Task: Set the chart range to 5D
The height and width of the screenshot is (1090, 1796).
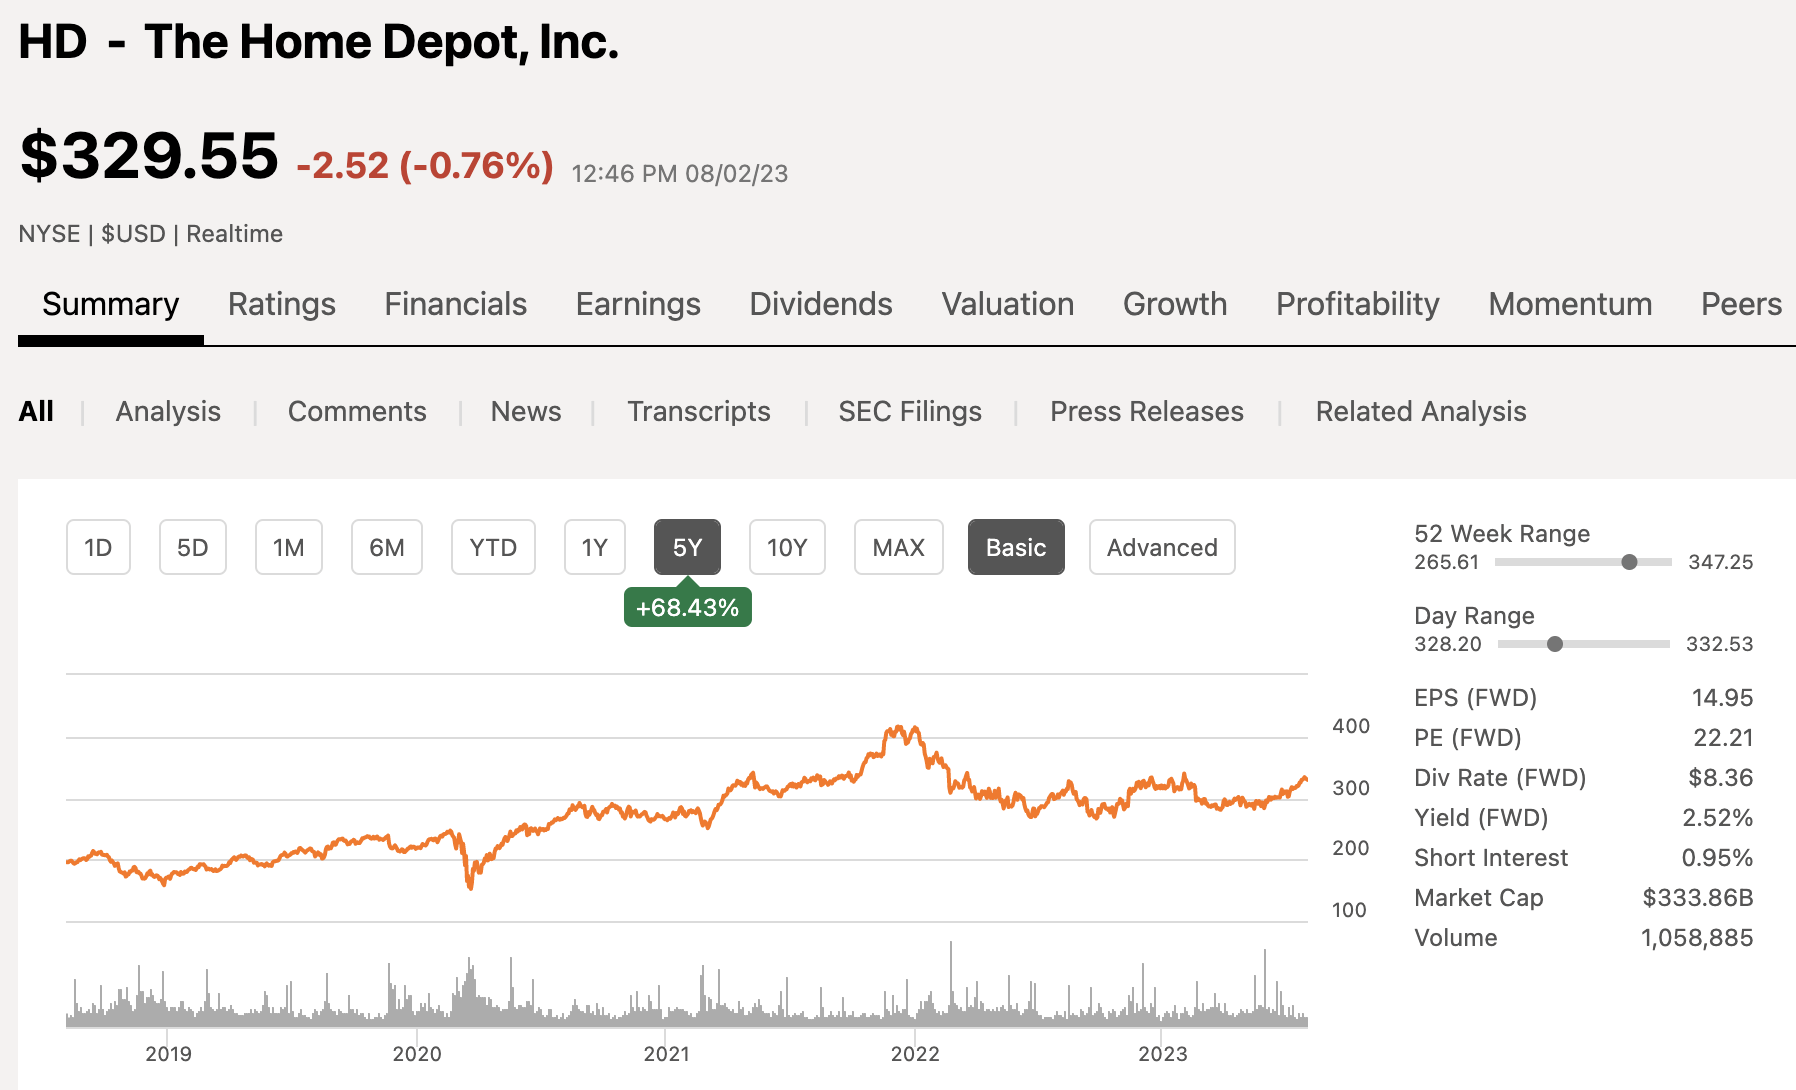Action: (x=193, y=547)
